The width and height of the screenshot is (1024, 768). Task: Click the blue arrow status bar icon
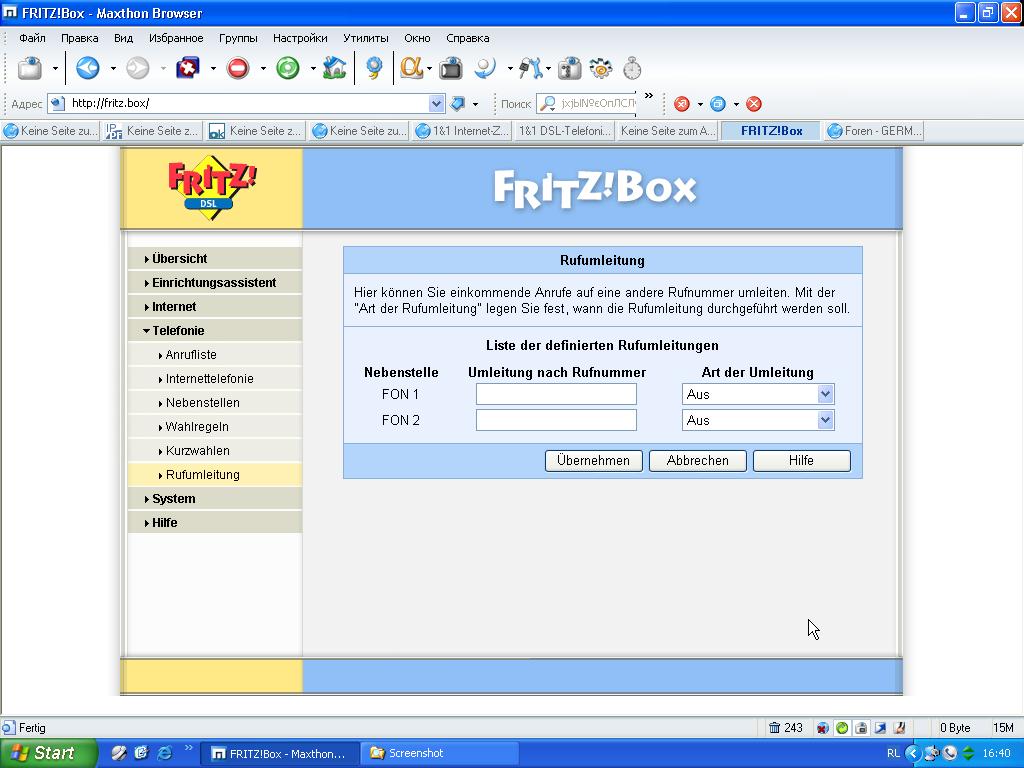click(x=880, y=728)
